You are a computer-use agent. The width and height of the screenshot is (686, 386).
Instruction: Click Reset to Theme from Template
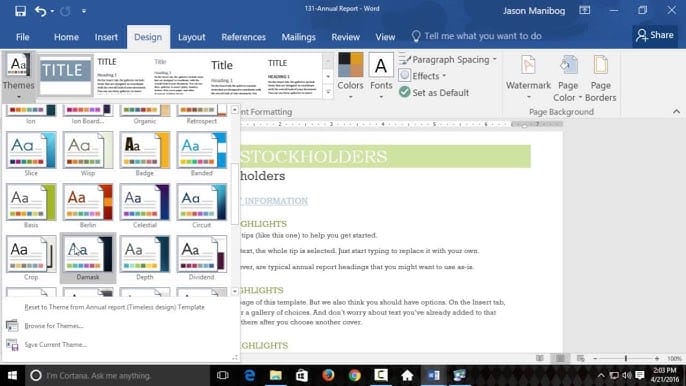click(115, 307)
